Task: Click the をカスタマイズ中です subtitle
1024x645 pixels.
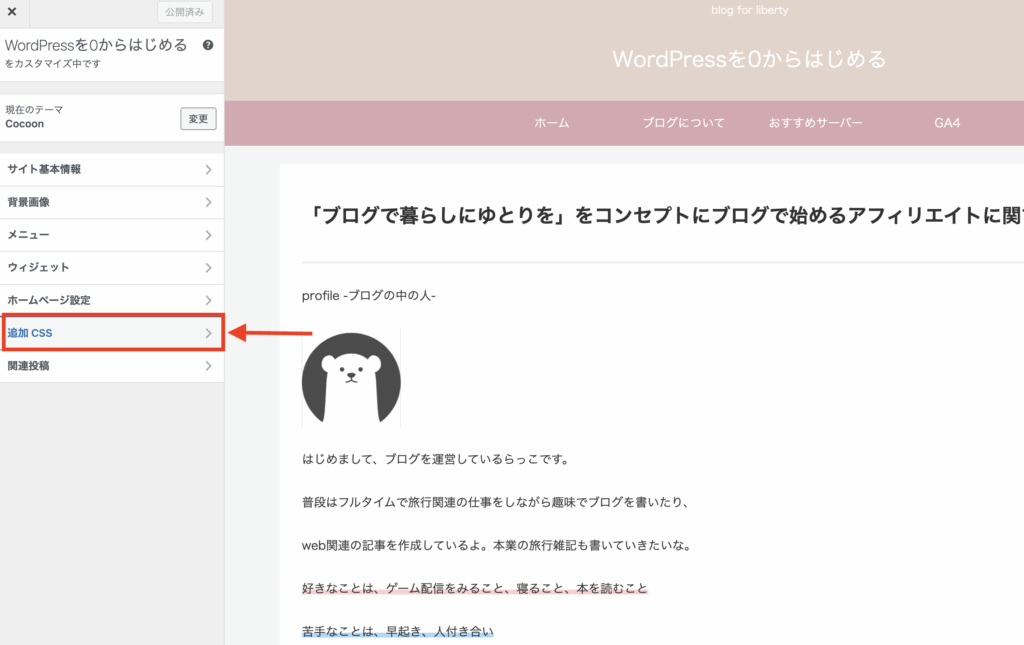Action: [x=53, y=64]
